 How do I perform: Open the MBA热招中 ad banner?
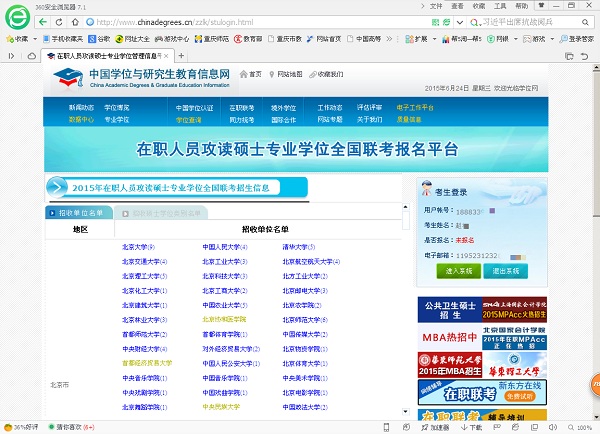click(450, 337)
